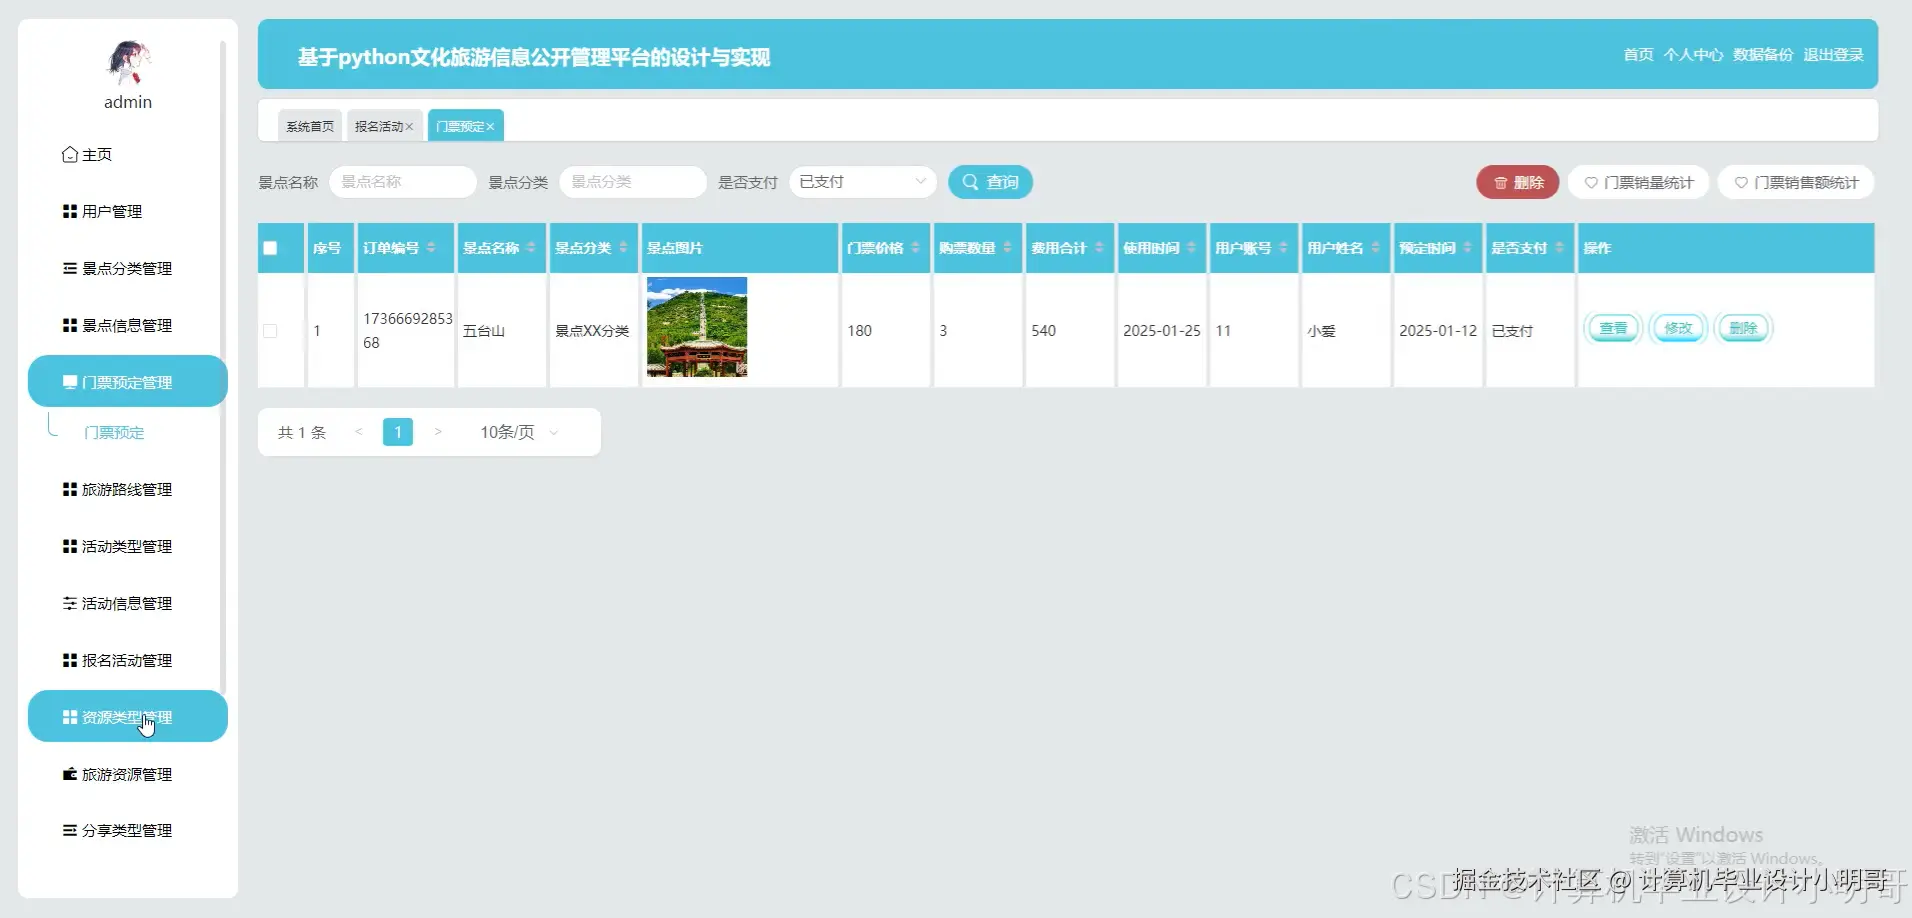Switch to 系统首页 tab
Viewport: 1912px width, 918px height.
[310, 126]
